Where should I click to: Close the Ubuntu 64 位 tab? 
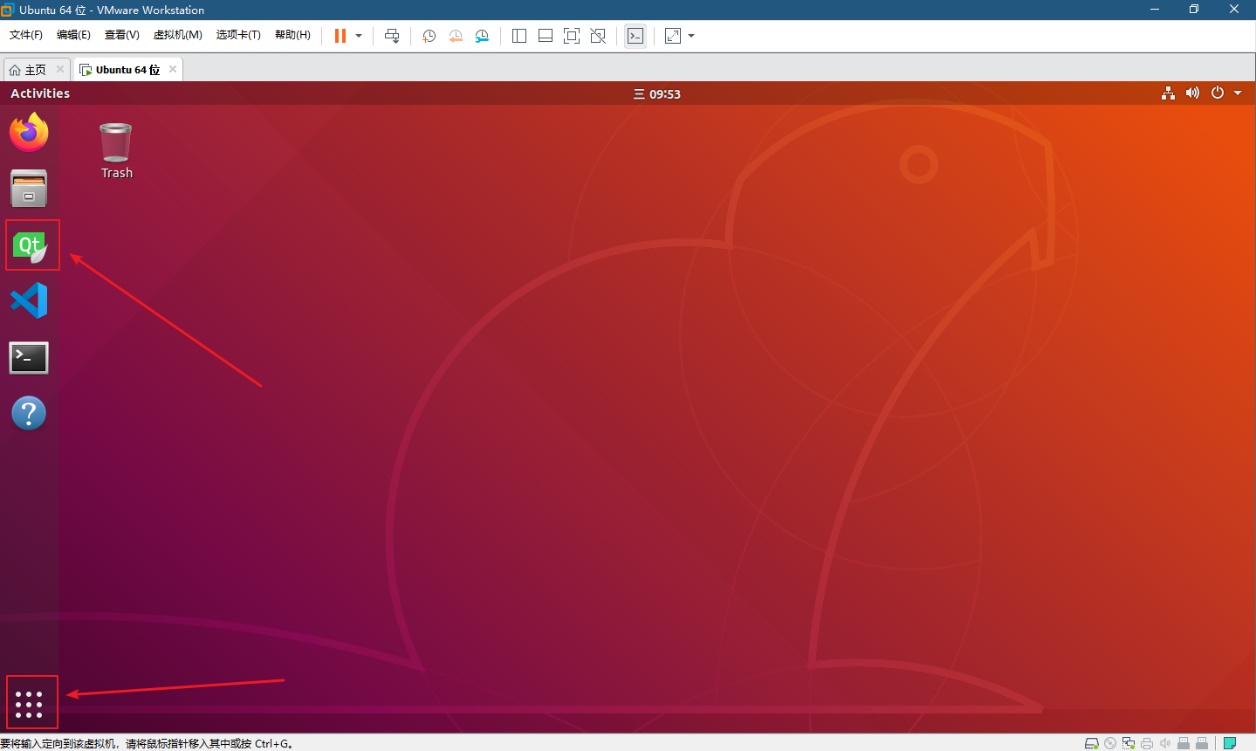(x=172, y=69)
